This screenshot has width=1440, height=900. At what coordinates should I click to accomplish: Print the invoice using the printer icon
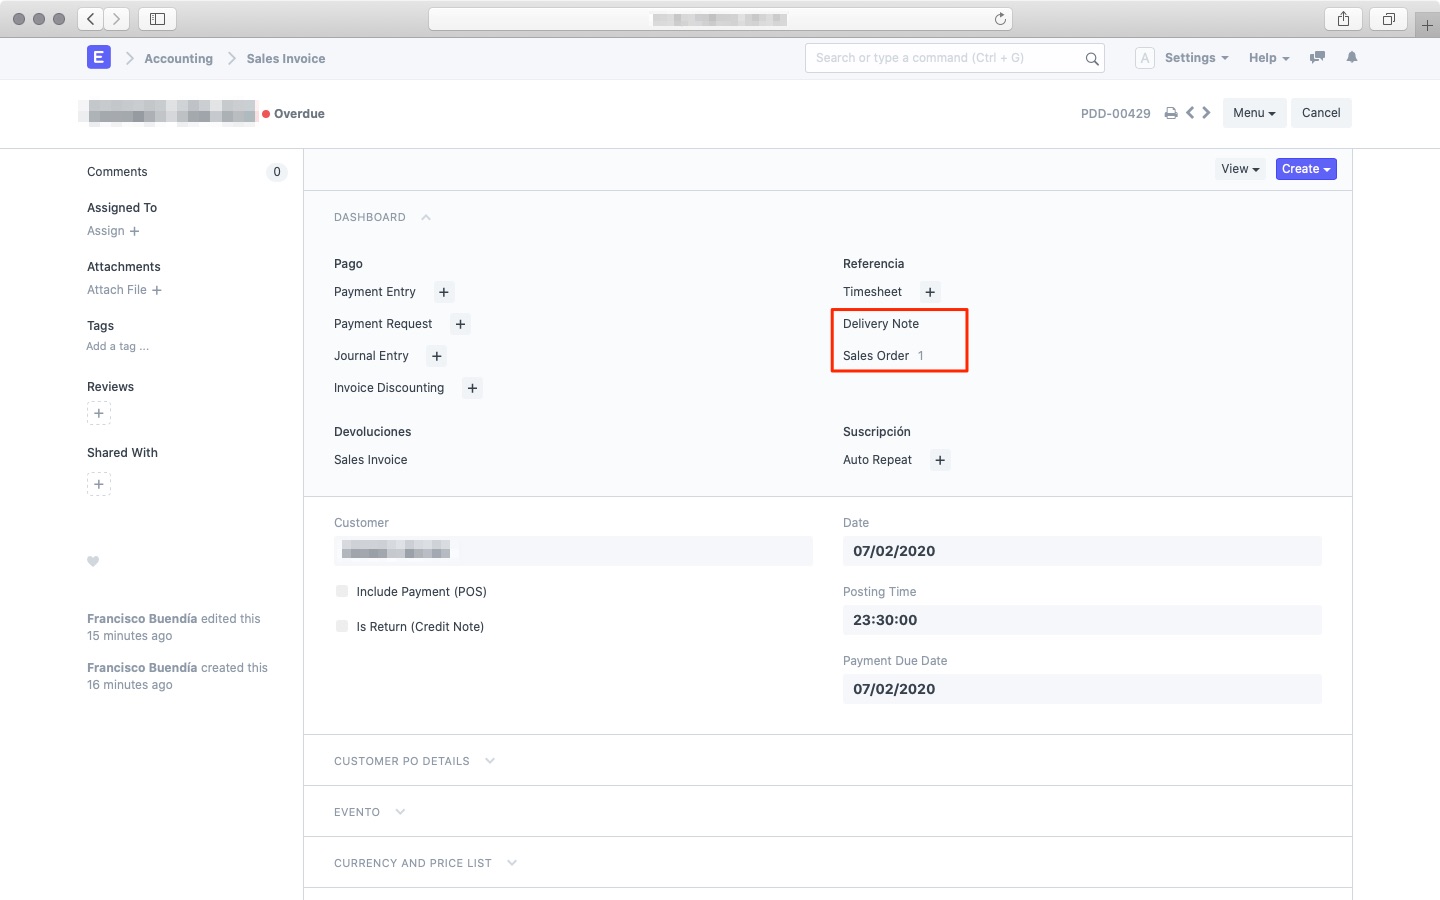pyautogui.click(x=1171, y=113)
